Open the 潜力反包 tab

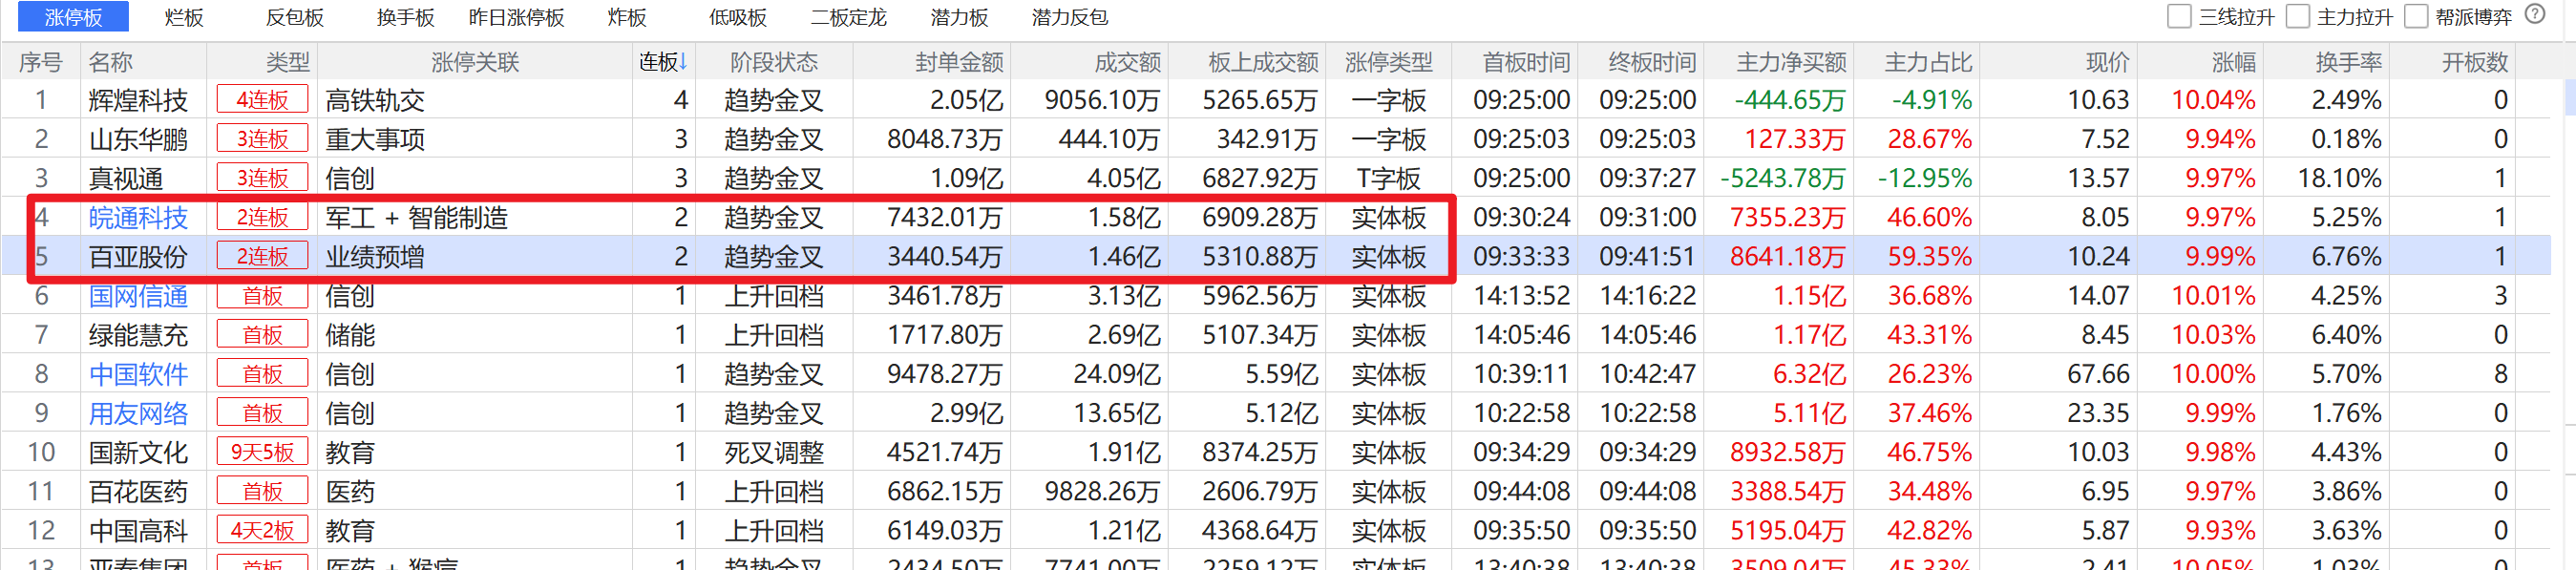pyautogui.click(x=1070, y=17)
